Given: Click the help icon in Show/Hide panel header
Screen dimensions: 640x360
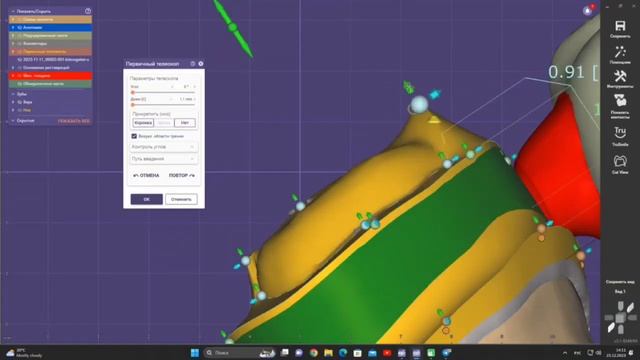Looking at the screenshot, I should [88, 11].
